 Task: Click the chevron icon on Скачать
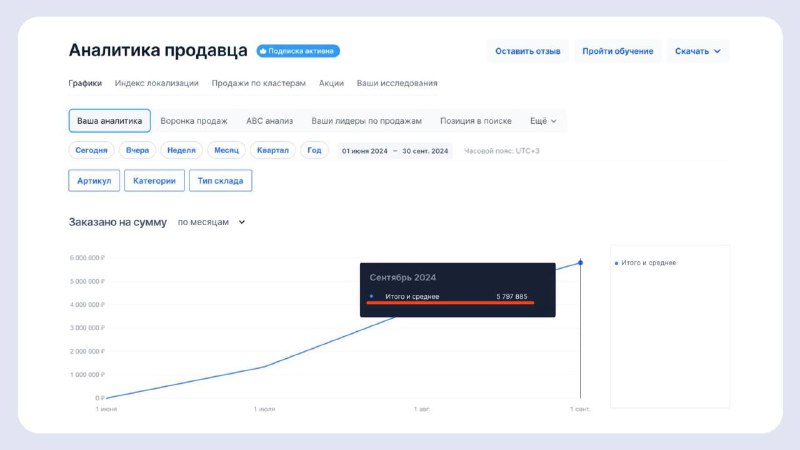(717, 51)
